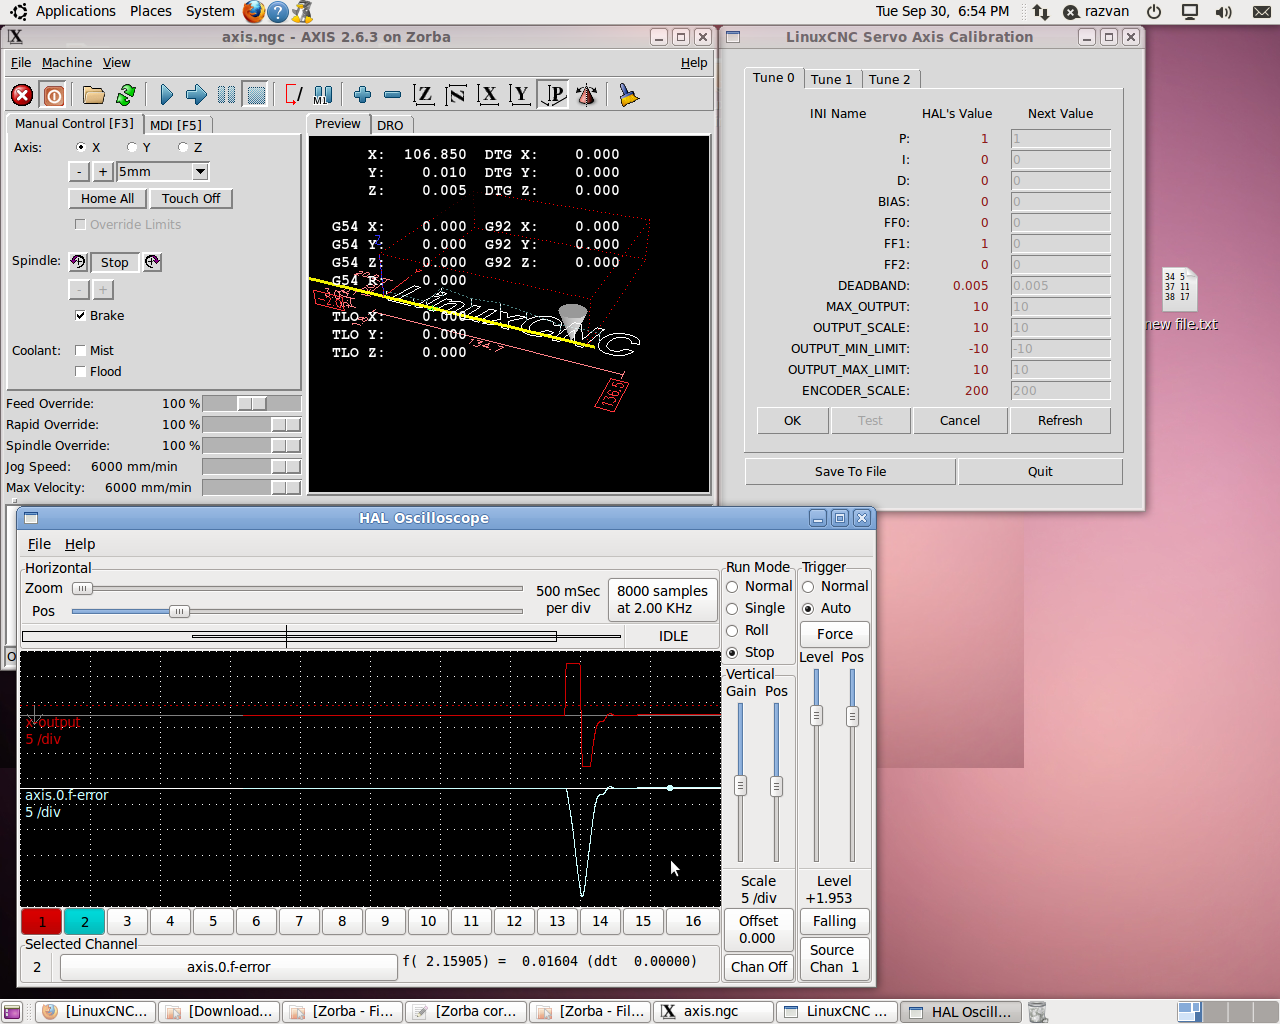Click the P Next Value field
The image size is (1280, 1024).
coord(1060,139)
